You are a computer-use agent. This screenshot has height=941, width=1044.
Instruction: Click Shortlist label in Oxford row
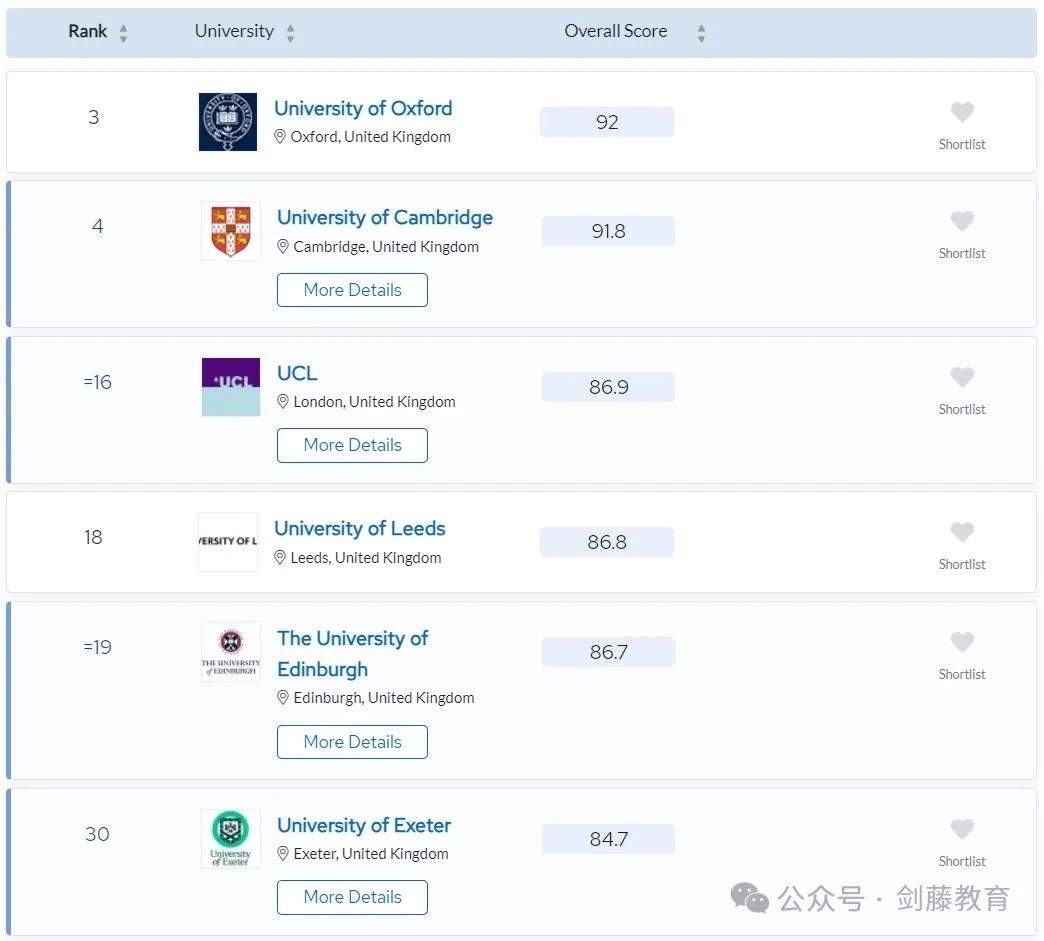pos(962,145)
